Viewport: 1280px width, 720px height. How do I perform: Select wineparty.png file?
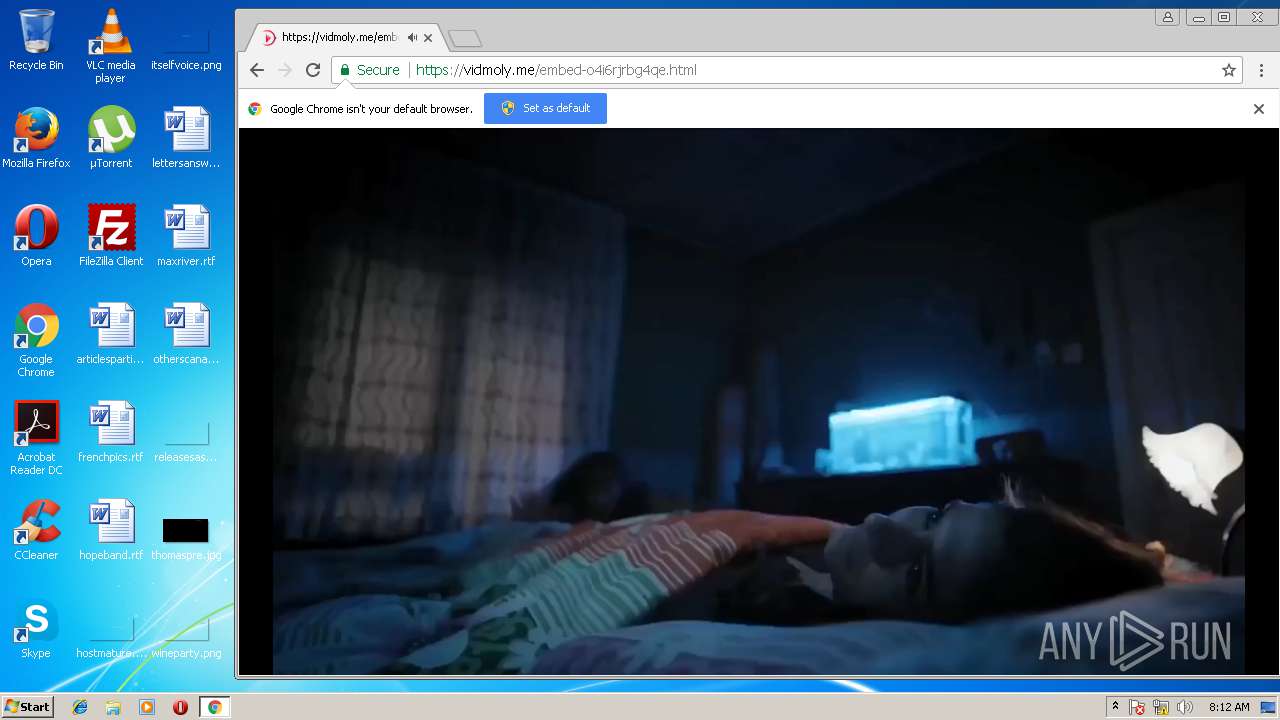tap(186, 636)
